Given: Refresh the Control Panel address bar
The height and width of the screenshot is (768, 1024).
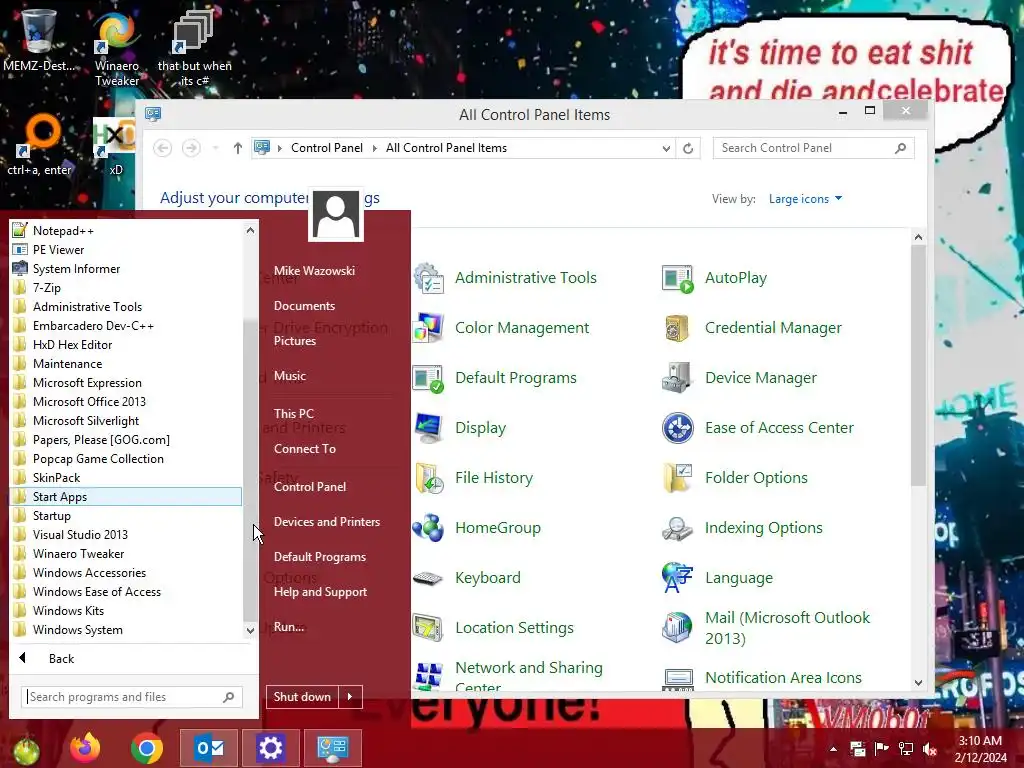Looking at the screenshot, I should 688,148.
